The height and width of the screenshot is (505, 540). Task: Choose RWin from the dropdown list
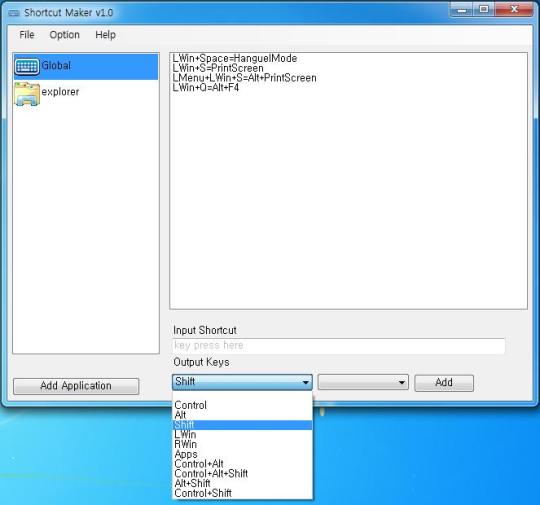242,444
